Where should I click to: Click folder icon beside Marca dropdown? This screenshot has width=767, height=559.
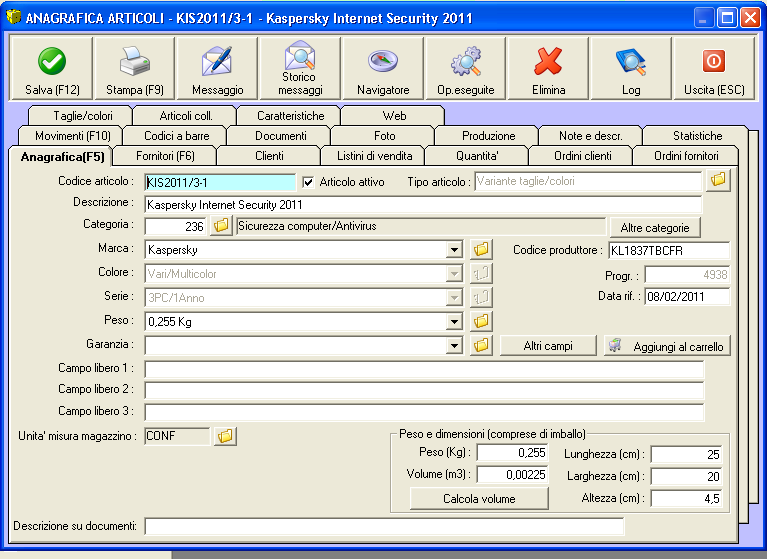pyautogui.click(x=481, y=249)
